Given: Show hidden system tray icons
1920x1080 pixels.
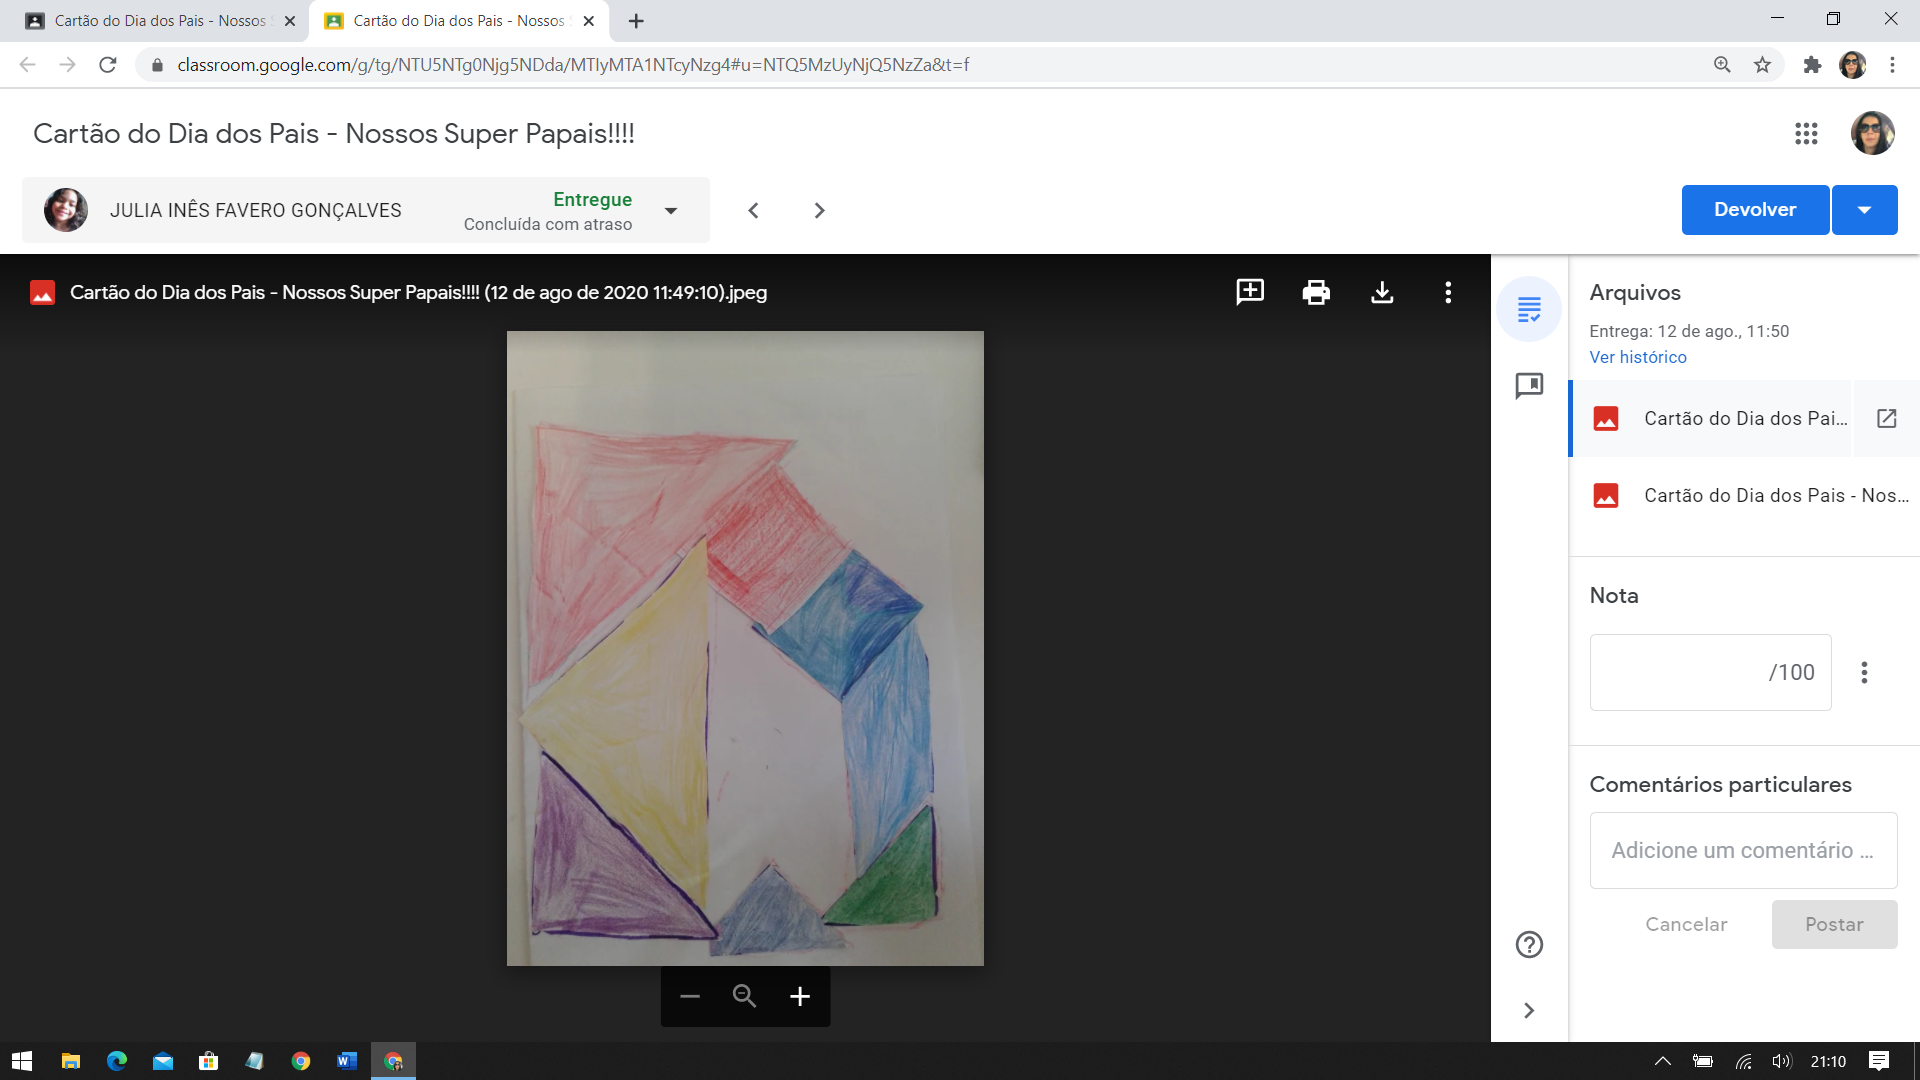Looking at the screenshot, I should [1662, 1061].
